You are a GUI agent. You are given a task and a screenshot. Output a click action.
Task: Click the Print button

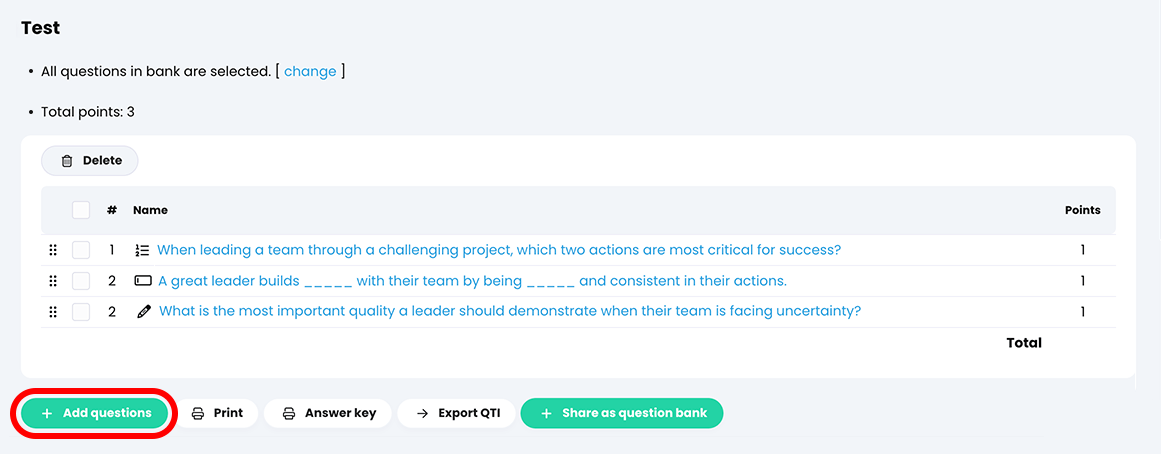coord(217,413)
